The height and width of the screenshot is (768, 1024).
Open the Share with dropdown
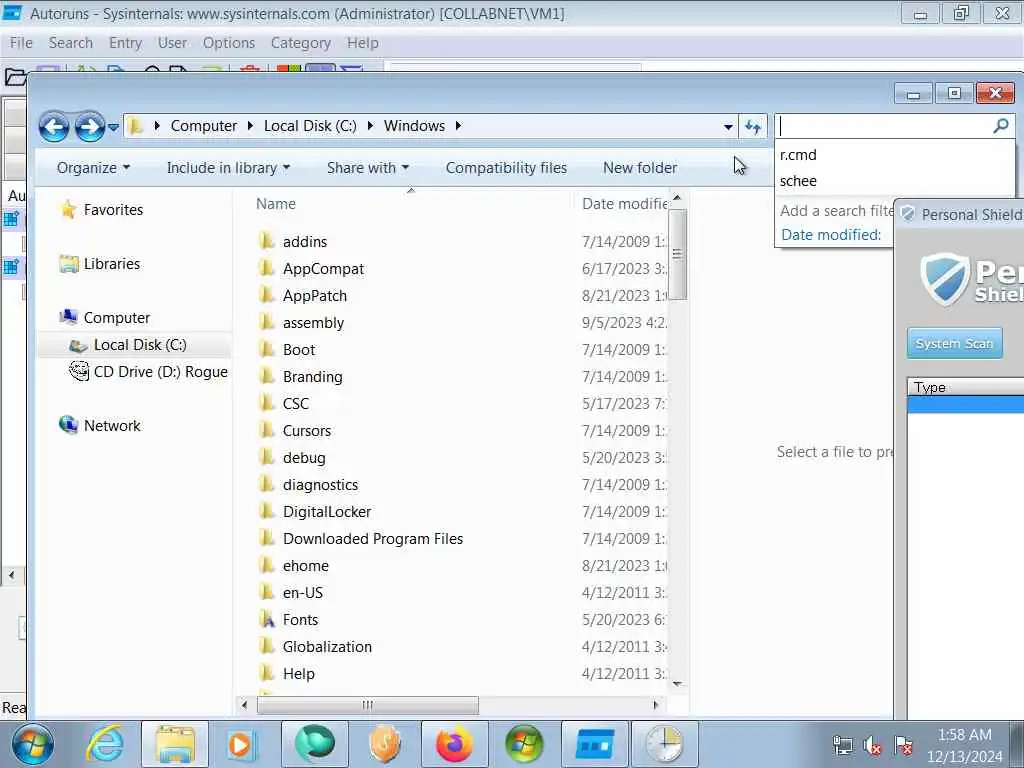click(x=368, y=168)
